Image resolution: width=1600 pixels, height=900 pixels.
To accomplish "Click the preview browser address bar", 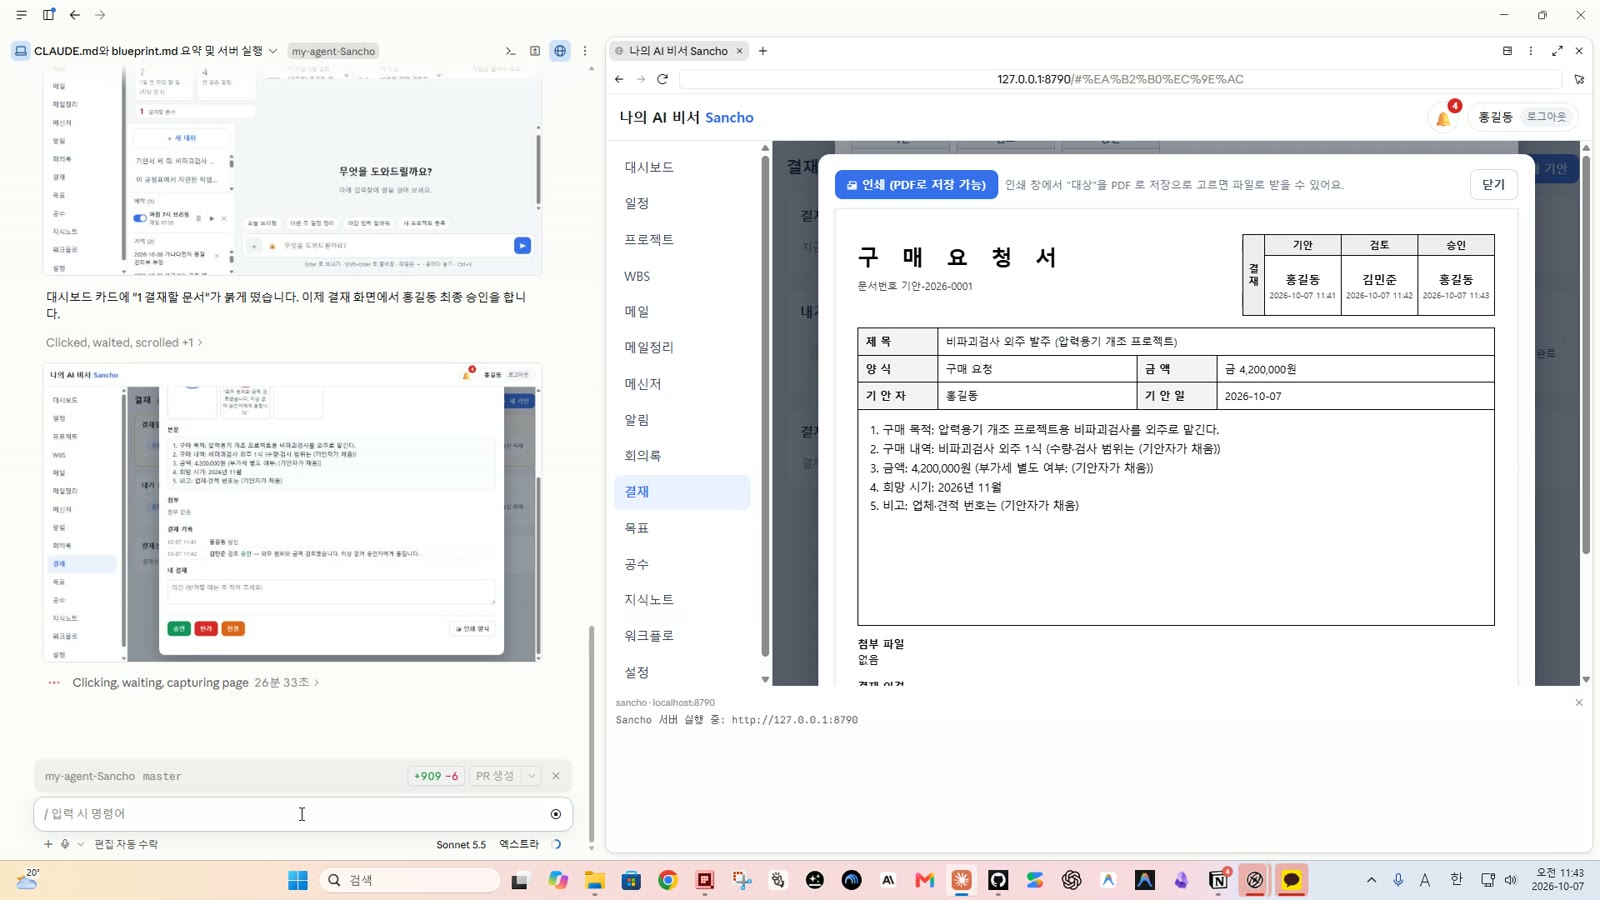I will tap(1120, 79).
